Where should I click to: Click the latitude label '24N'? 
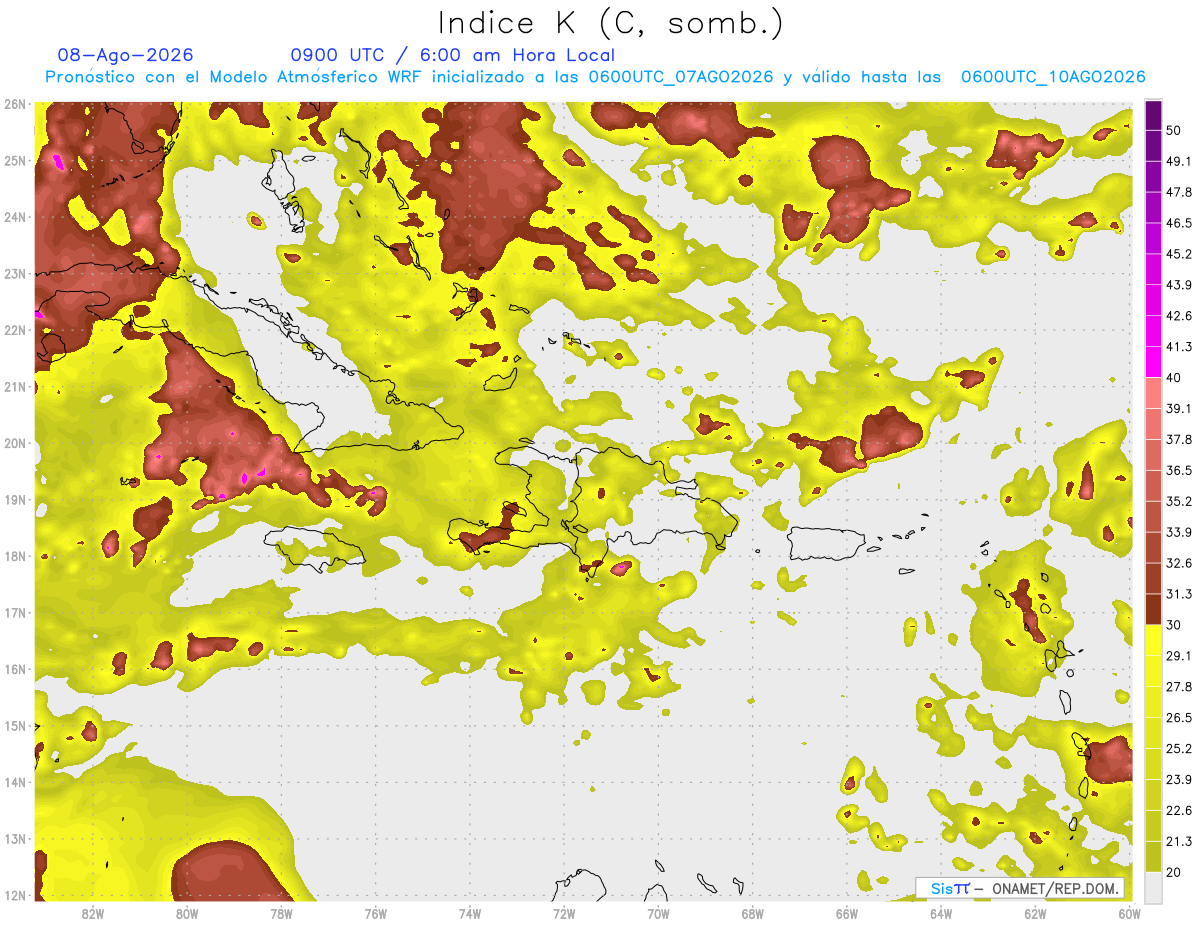(15, 217)
